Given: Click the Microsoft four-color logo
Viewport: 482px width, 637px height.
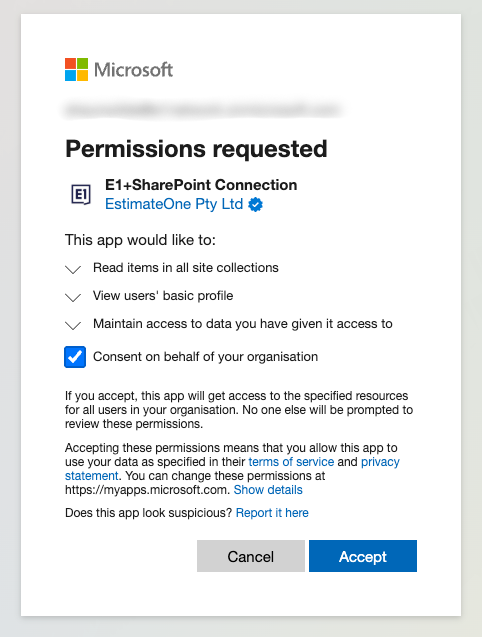Looking at the screenshot, I should click(x=76, y=69).
